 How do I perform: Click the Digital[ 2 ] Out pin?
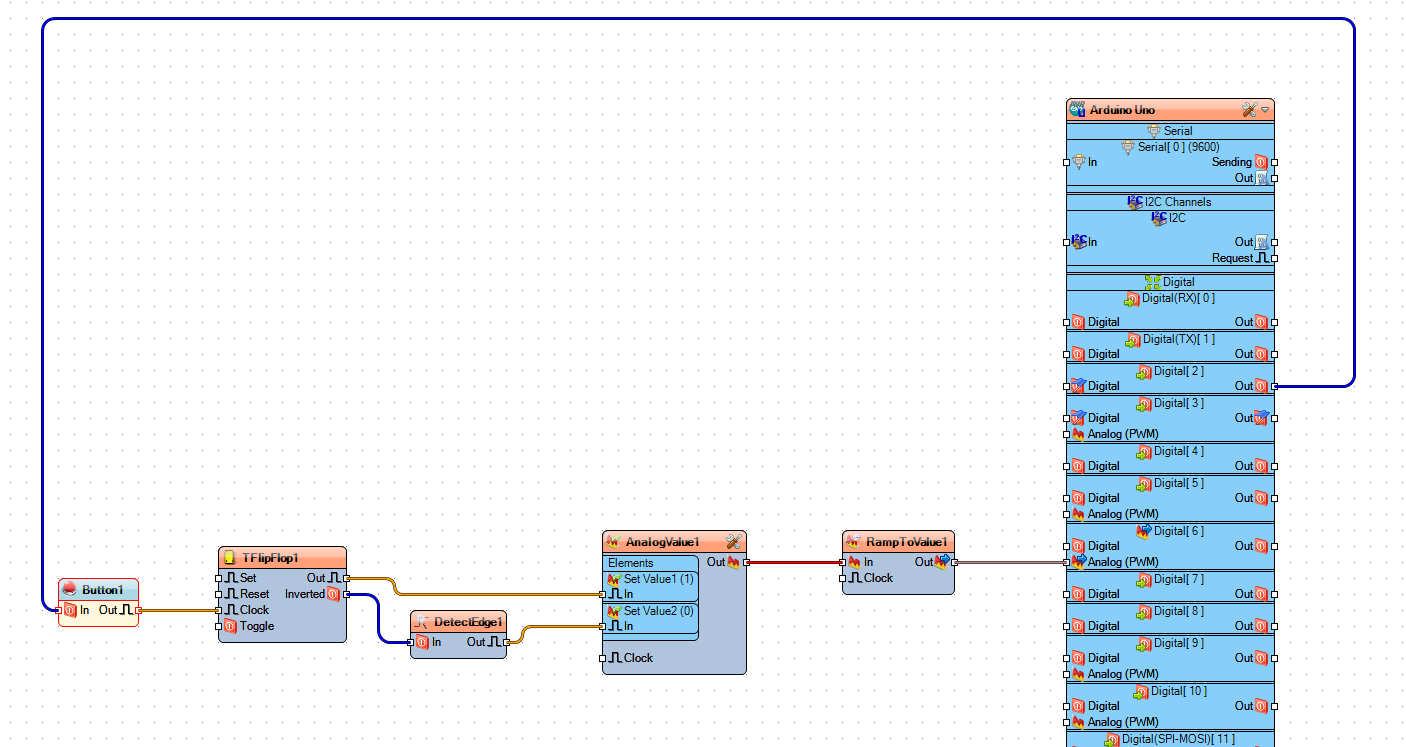click(x=1275, y=386)
